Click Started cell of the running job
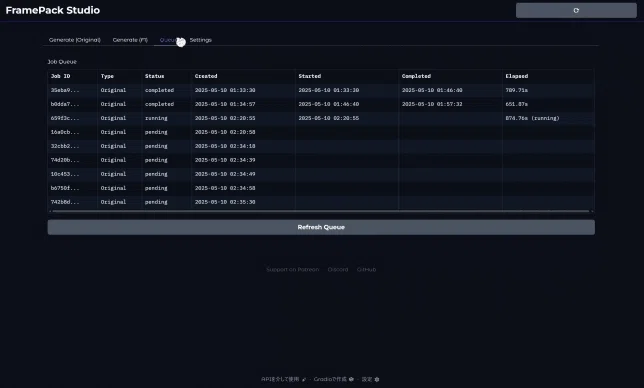 click(x=347, y=118)
